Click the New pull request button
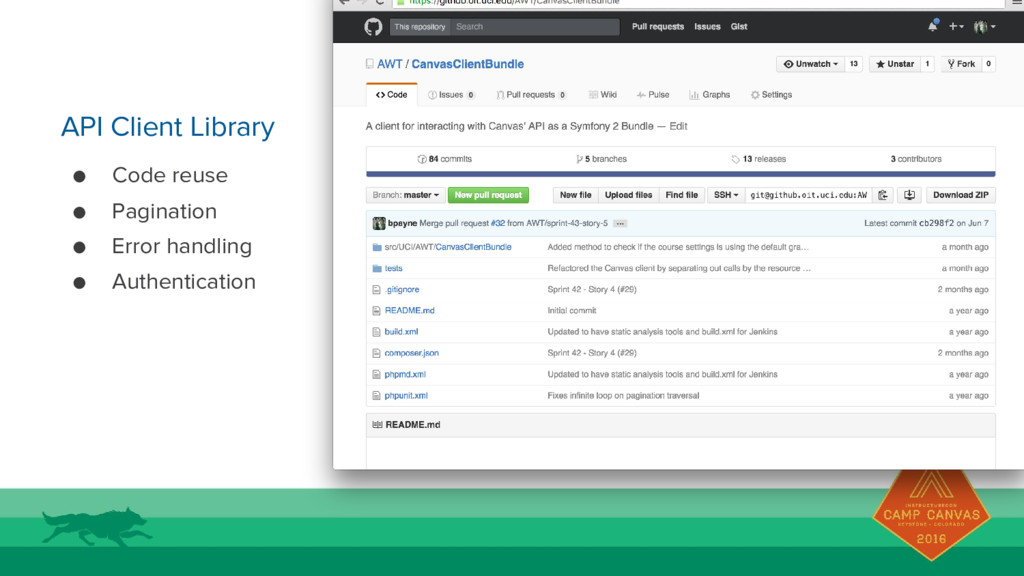Screen dimensions: 1024x576 pyautogui.click(x=488, y=195)
